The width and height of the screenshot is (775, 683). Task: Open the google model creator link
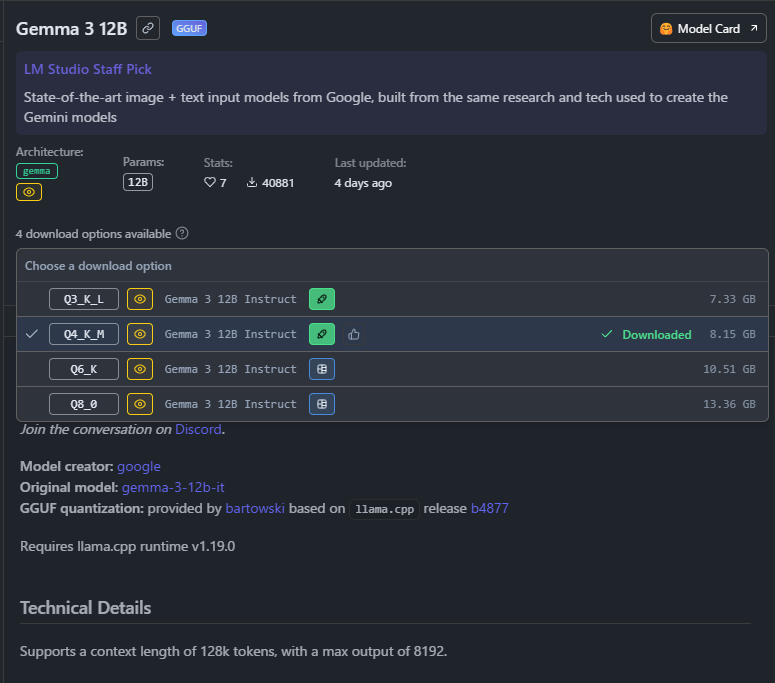click(x=139, y=467)
